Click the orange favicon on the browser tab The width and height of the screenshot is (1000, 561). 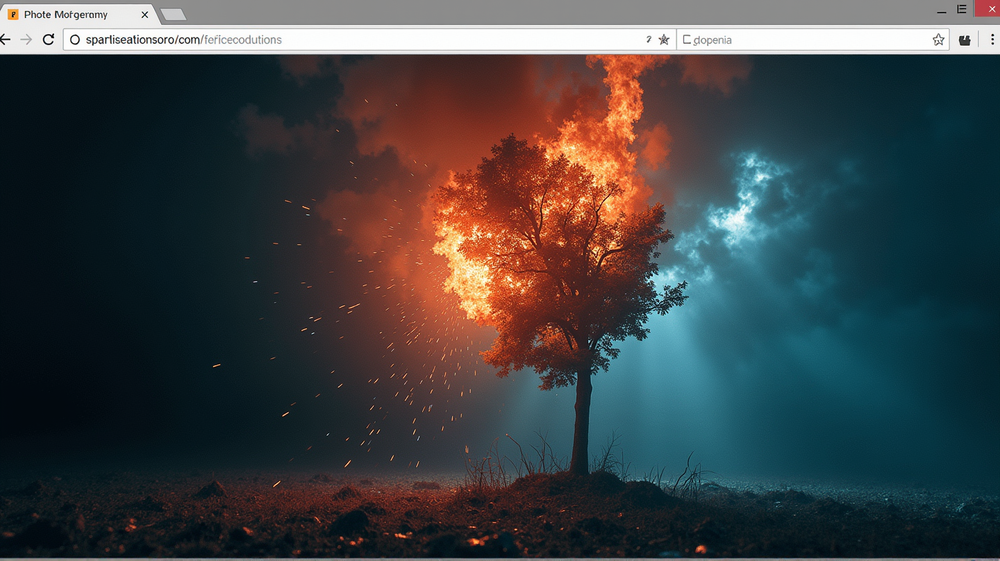click(13, 15)
